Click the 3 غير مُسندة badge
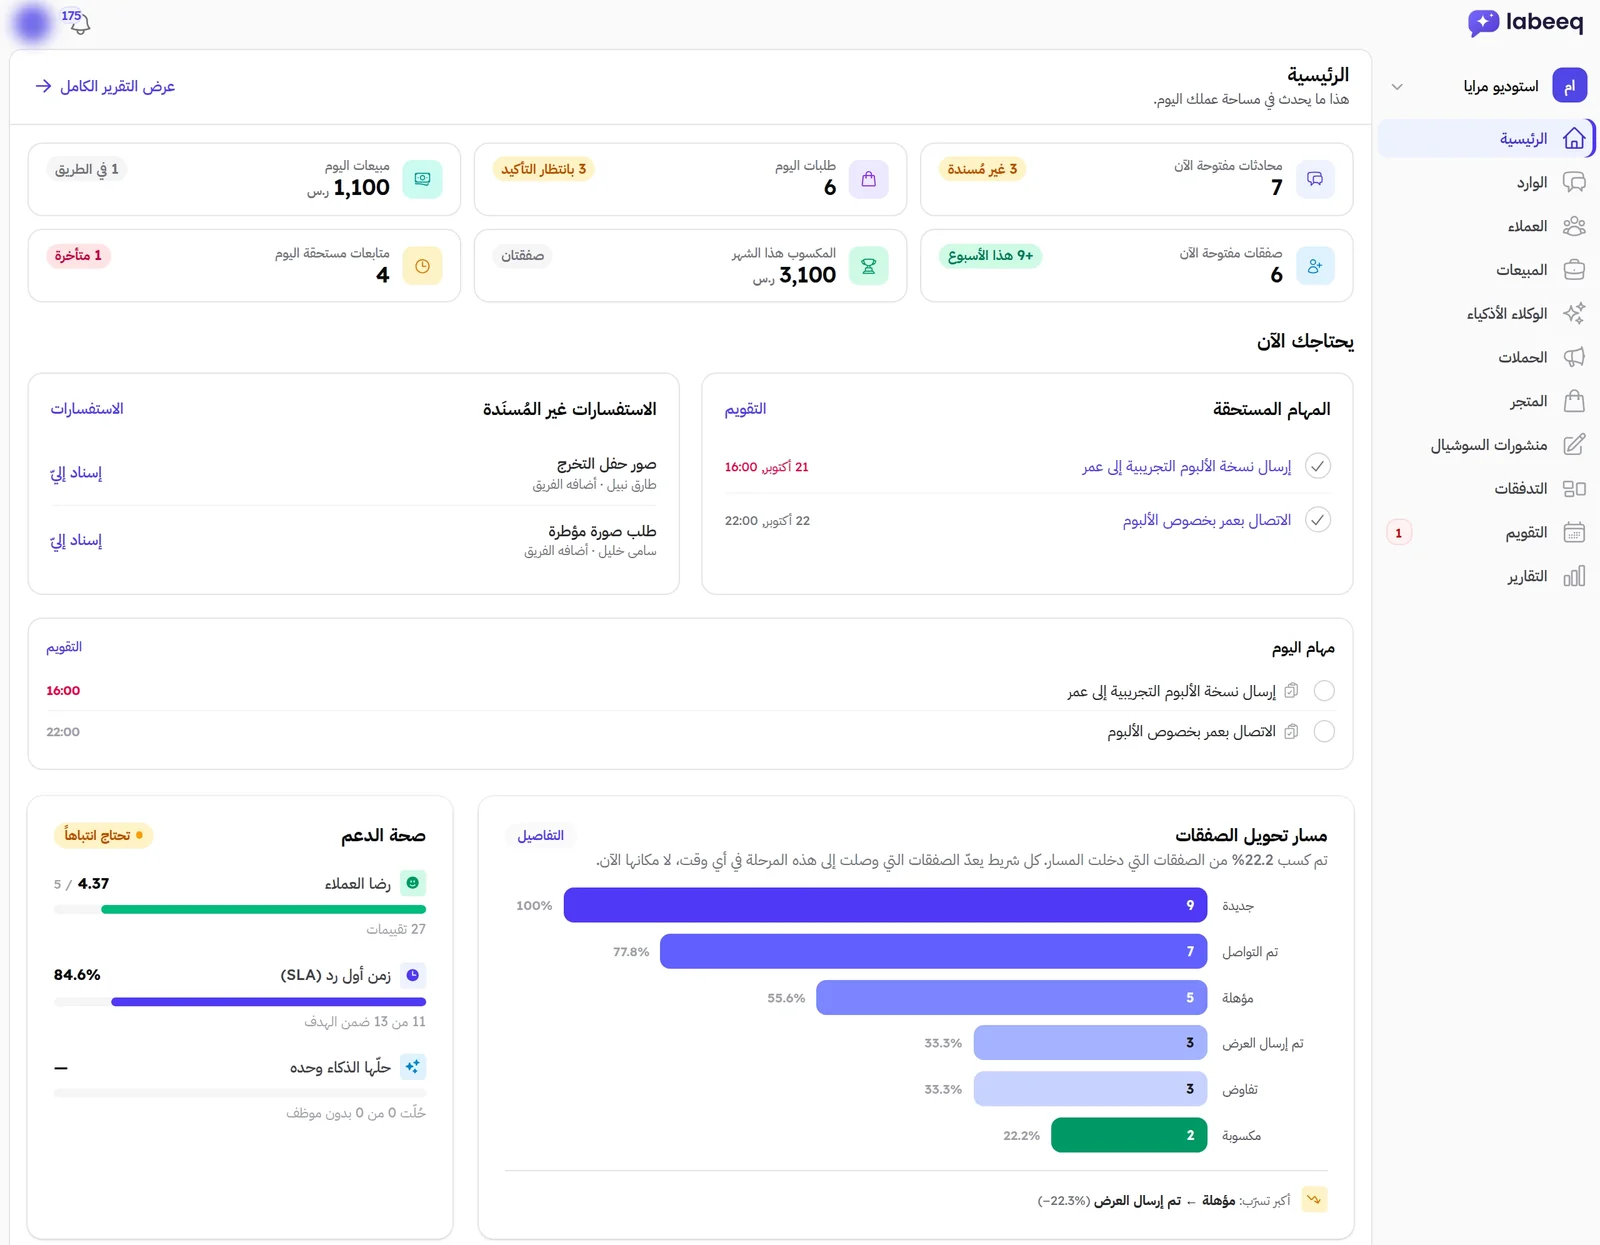 click(x=982, y=169)
